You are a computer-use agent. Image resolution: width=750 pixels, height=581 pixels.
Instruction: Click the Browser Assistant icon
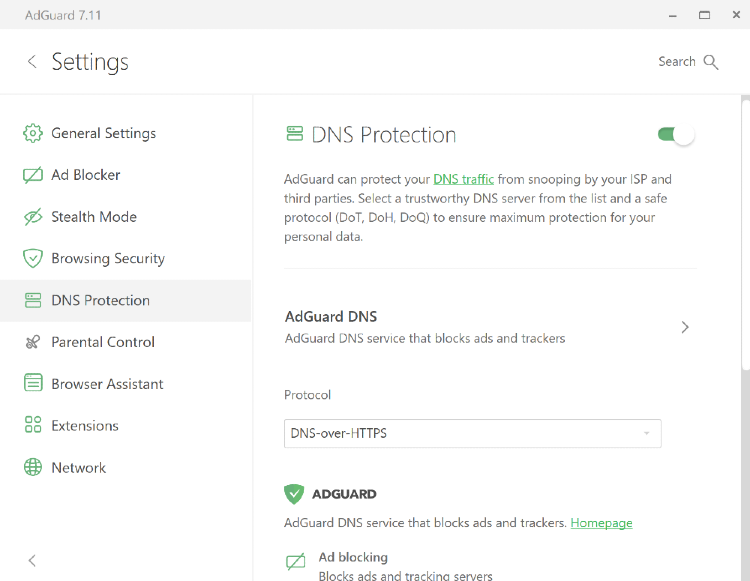pyautogui.click(x=33, y=384)
